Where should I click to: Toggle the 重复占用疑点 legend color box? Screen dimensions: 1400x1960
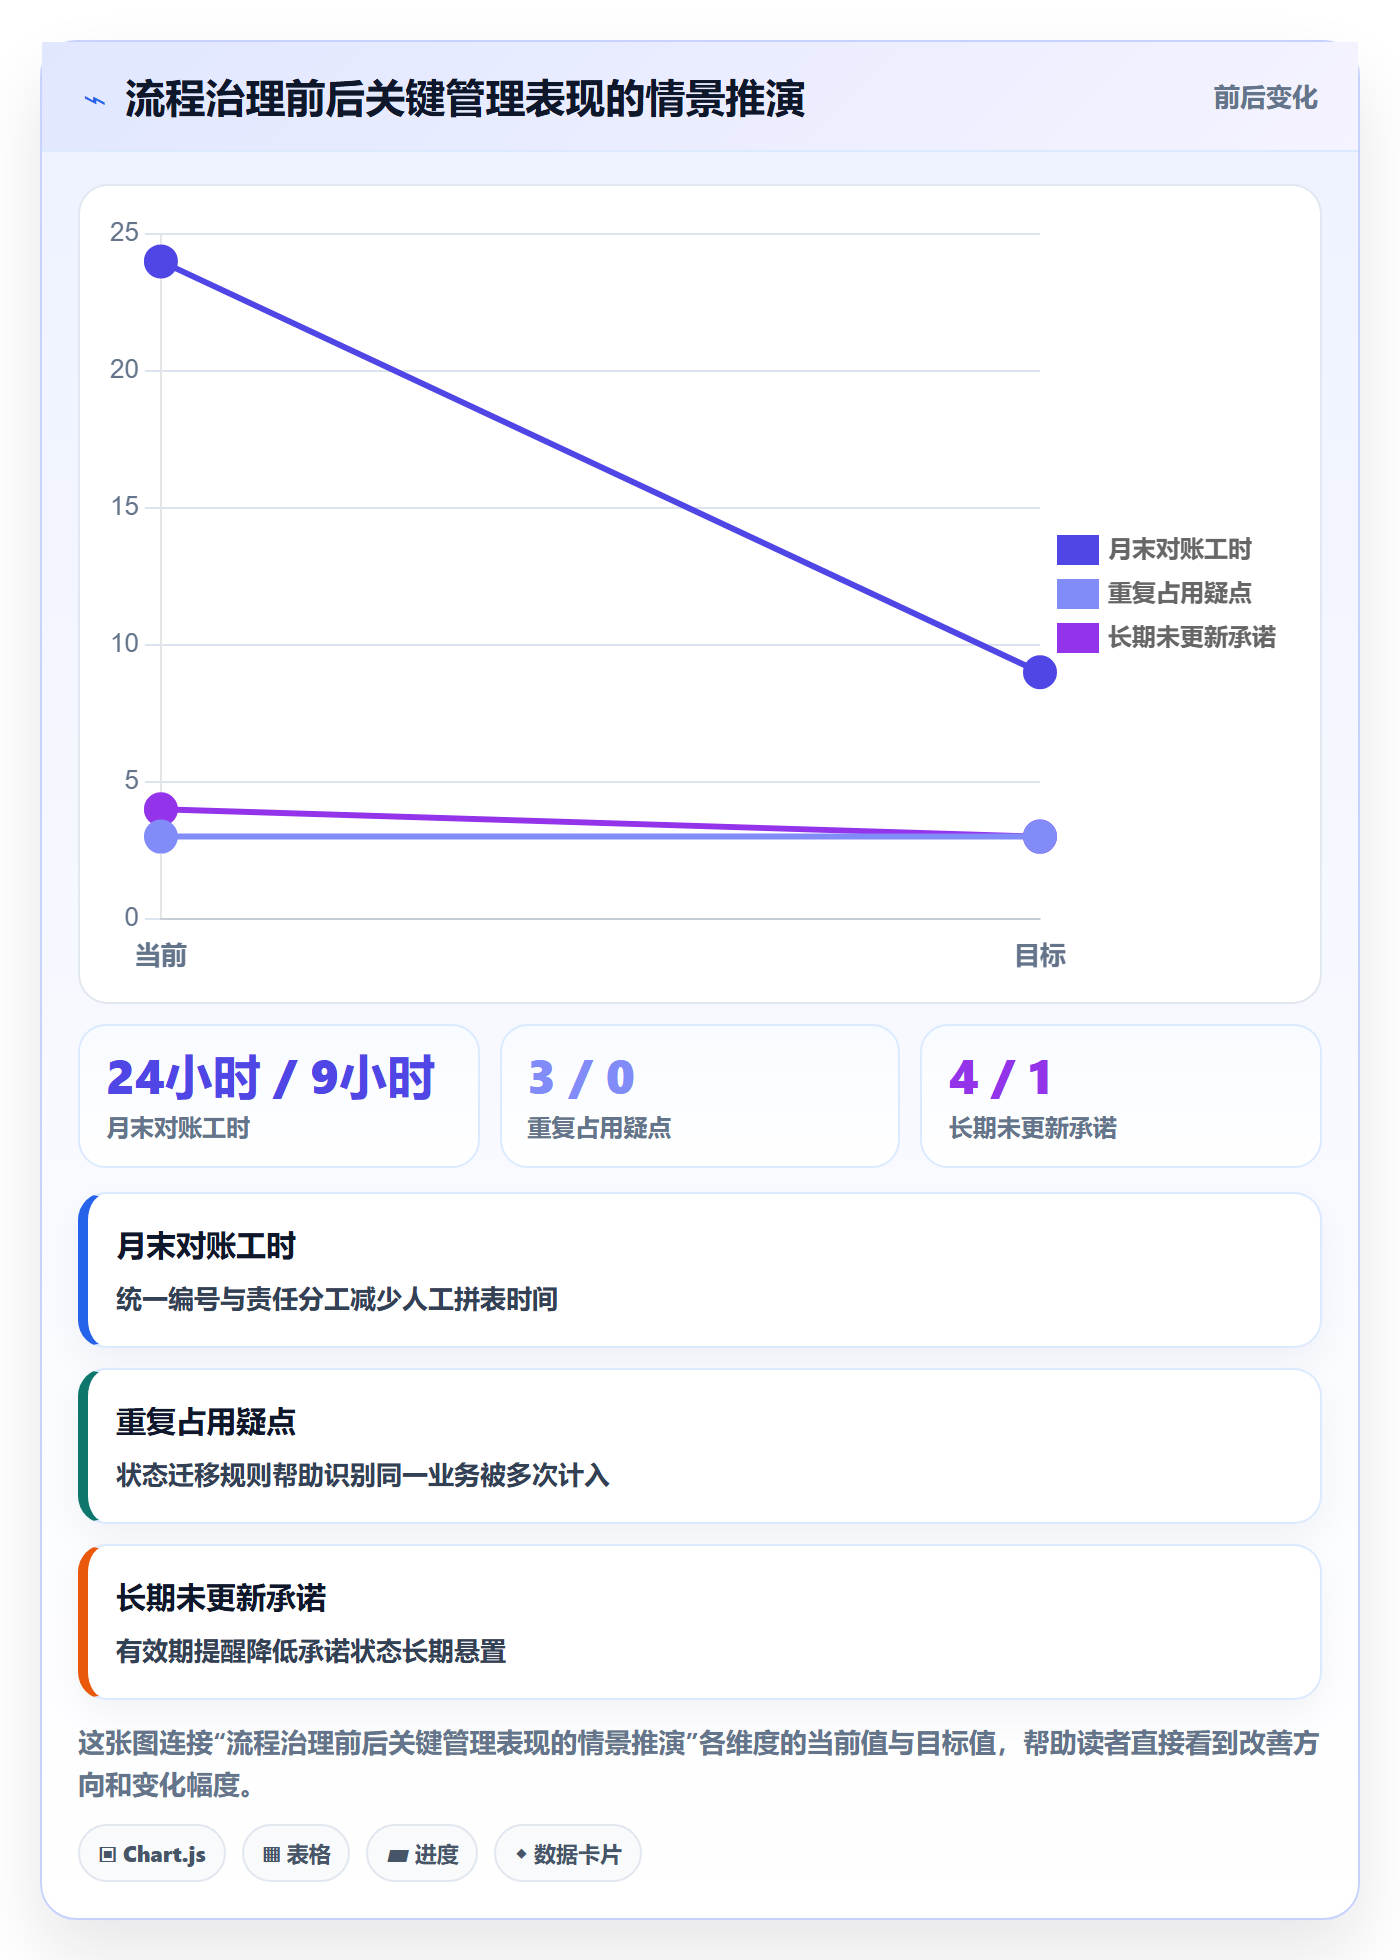(x=1077, y=594)
